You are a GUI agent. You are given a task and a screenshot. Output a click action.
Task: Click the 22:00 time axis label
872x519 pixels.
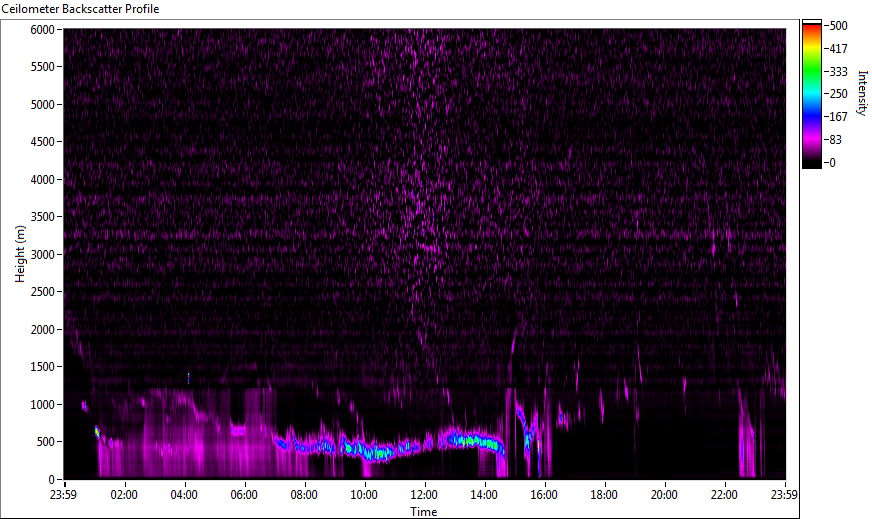724,495
